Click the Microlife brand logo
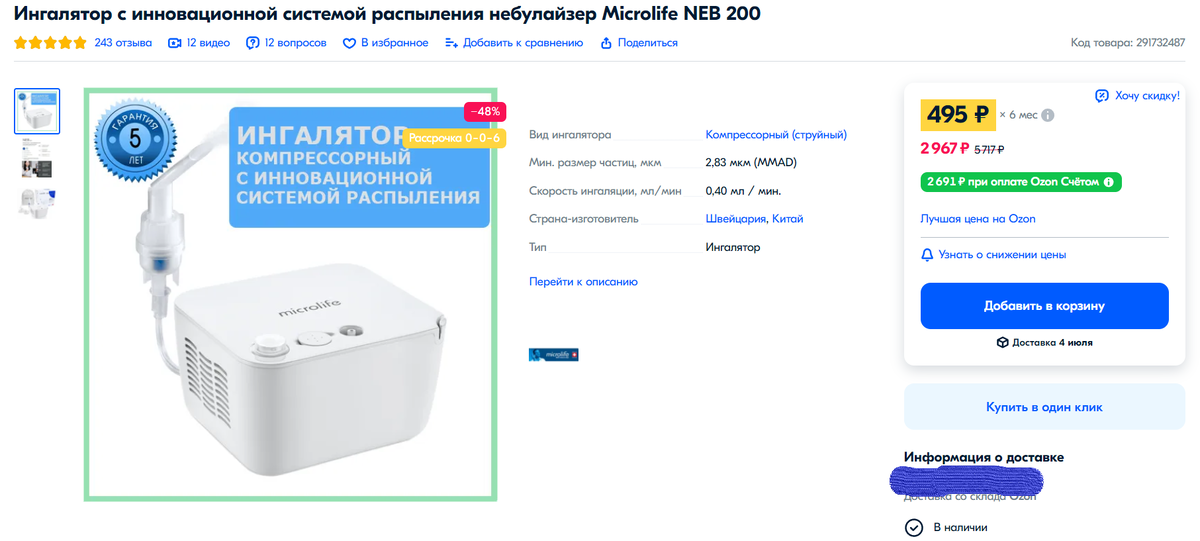 coord(553,354)
